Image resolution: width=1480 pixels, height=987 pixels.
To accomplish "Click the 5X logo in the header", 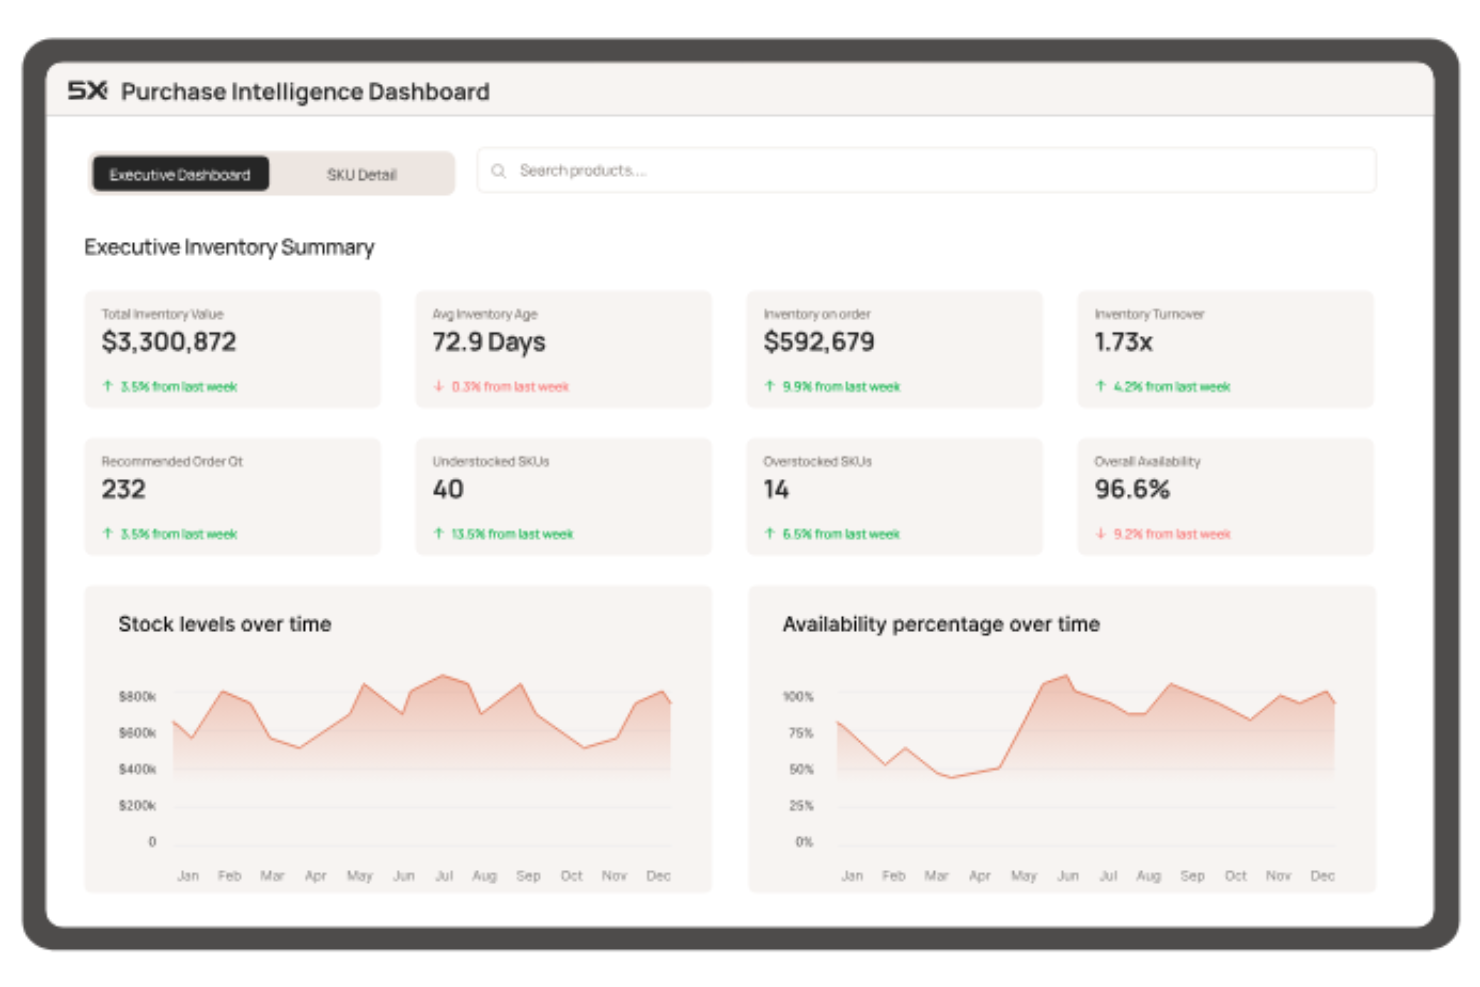I will click(x=87, y=91).
